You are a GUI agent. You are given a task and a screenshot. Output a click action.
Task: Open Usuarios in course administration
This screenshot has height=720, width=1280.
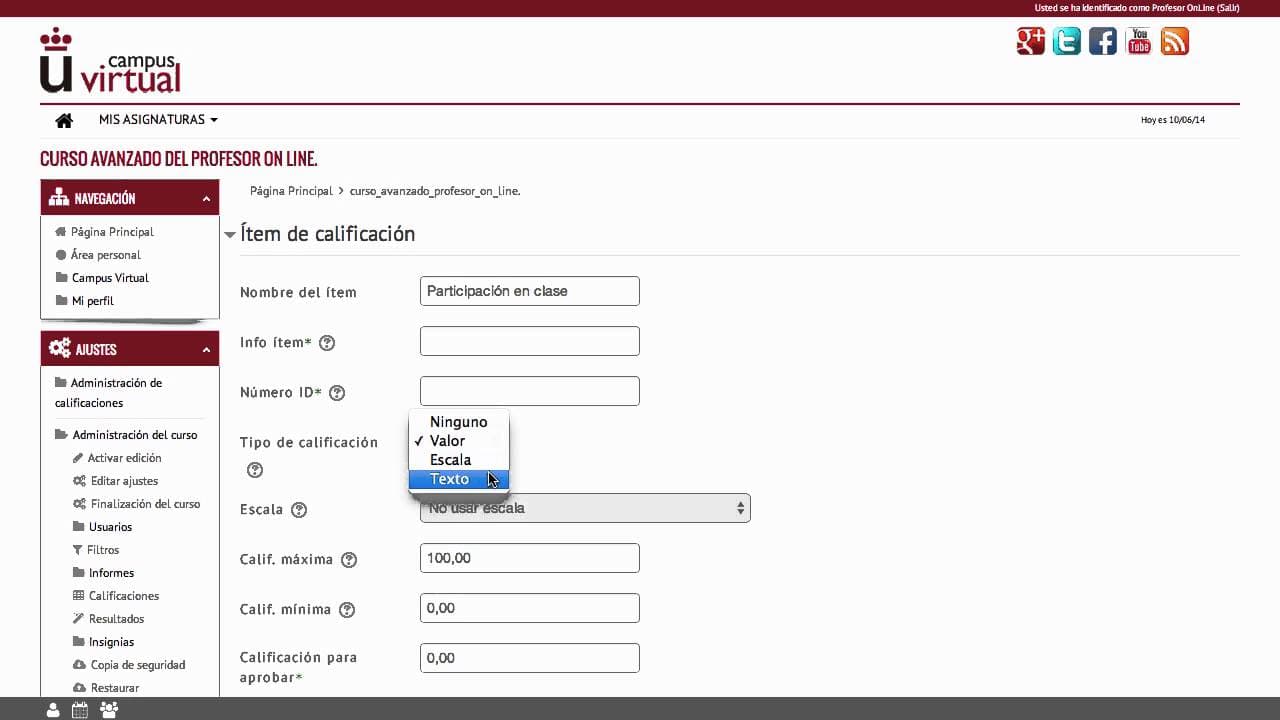tap(110, 527)
